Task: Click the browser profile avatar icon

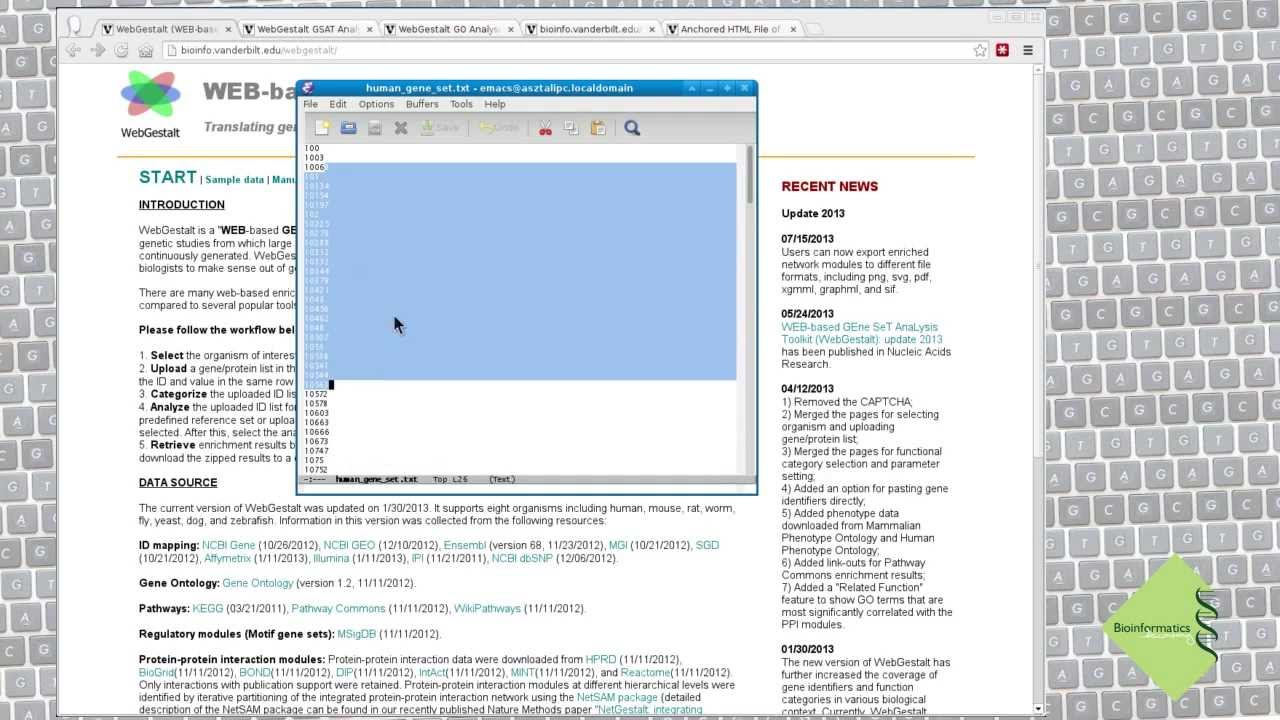Action: pyautogui.click(x=73, y=27)
